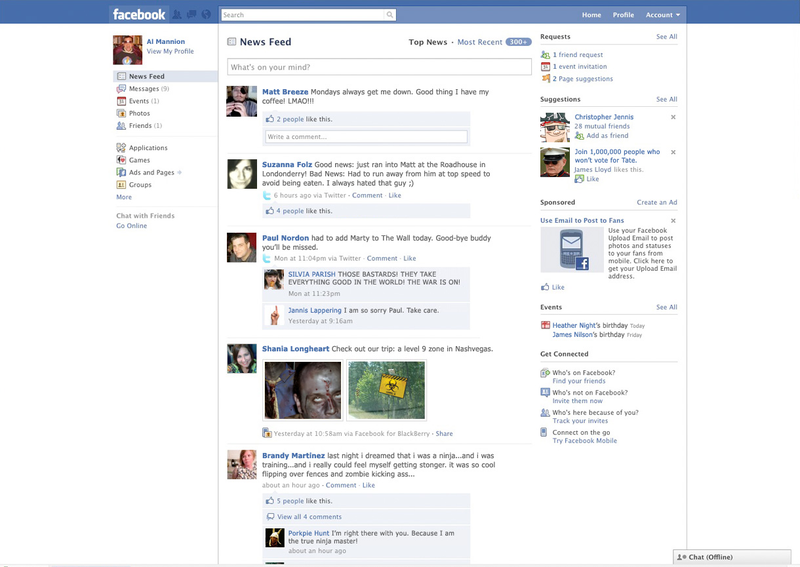This screenshot has width=800, height=567.
Task: Click Track your invites link
Action: coord(580,421)
